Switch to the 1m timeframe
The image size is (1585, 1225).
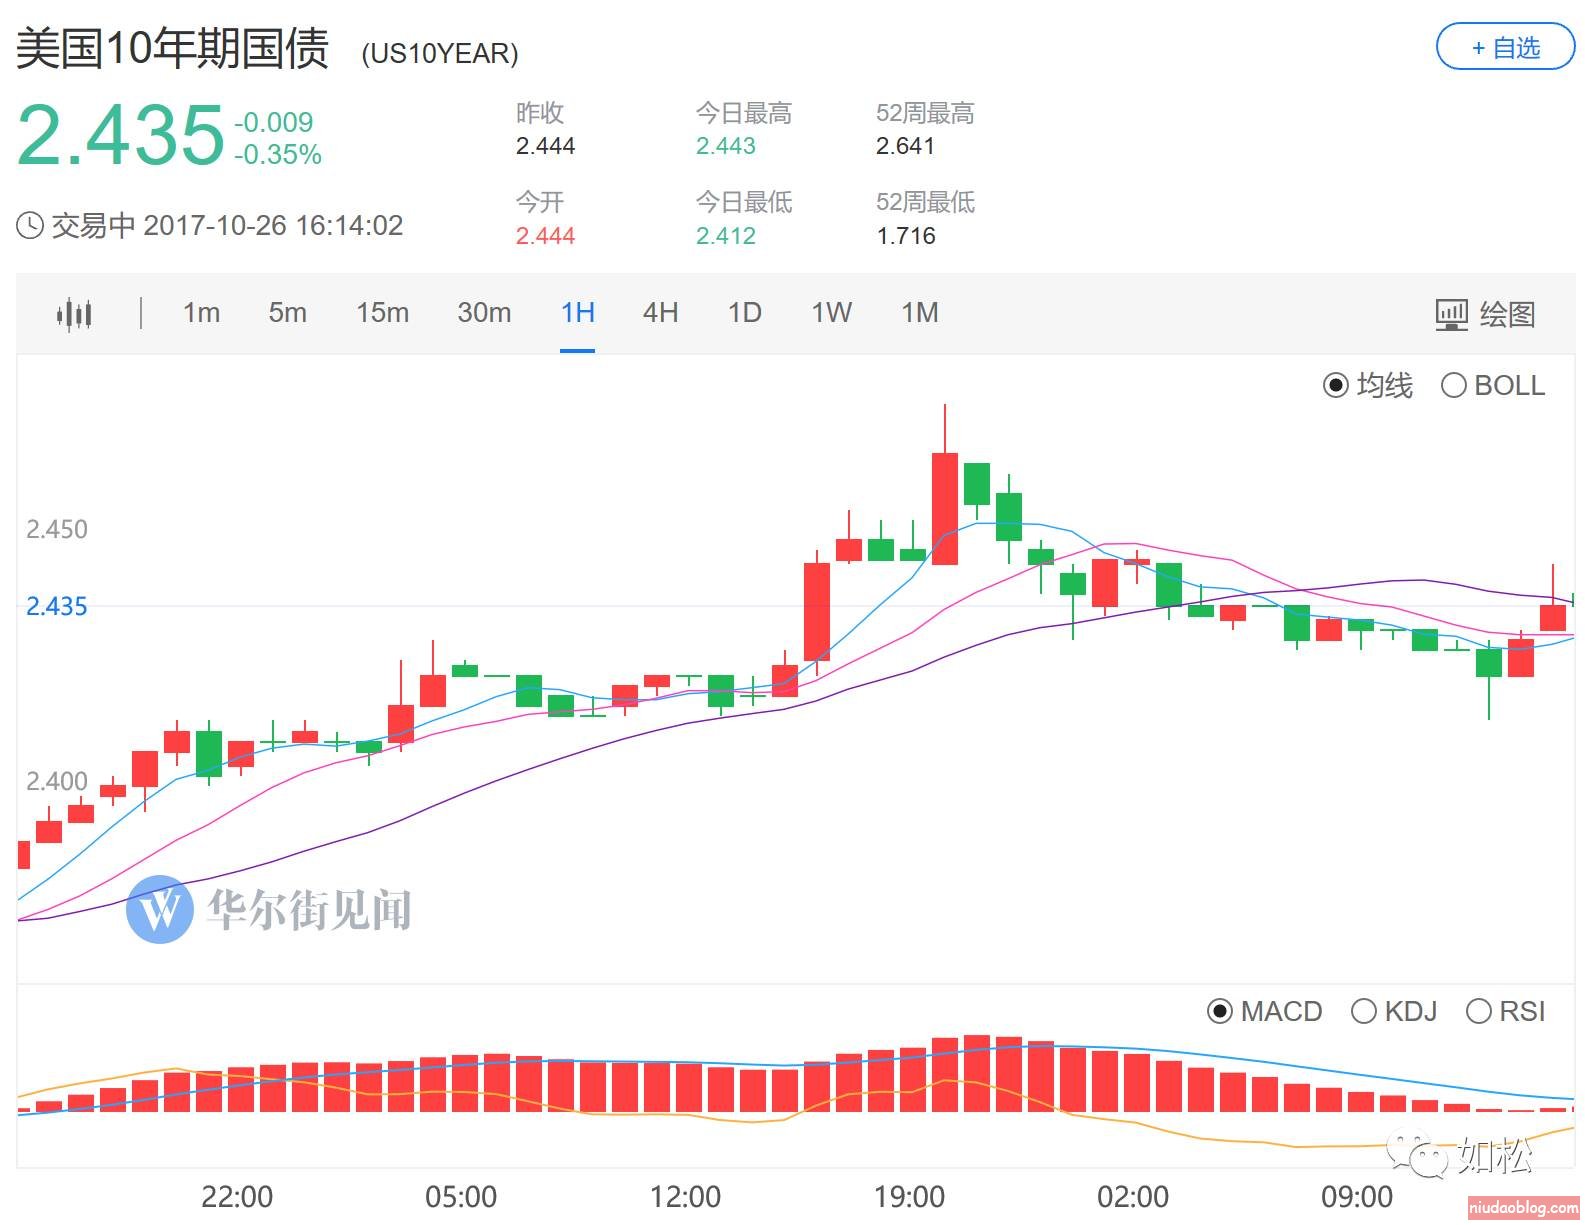[201, 313]
